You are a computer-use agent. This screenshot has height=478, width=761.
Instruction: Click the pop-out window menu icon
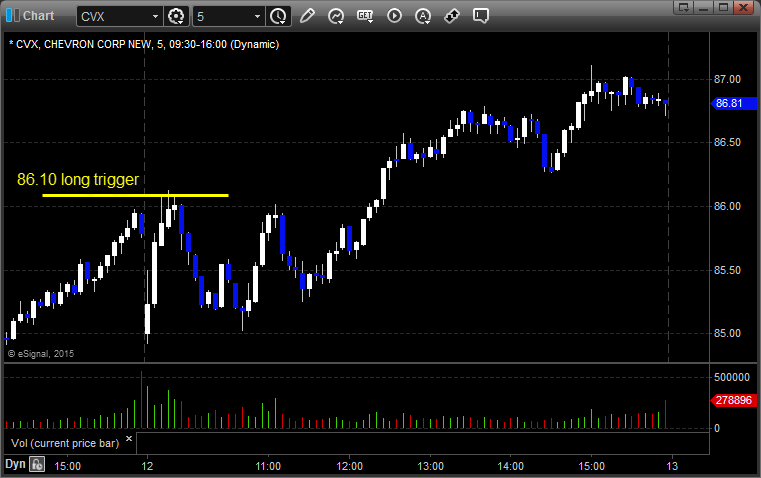tap(684, 7)
